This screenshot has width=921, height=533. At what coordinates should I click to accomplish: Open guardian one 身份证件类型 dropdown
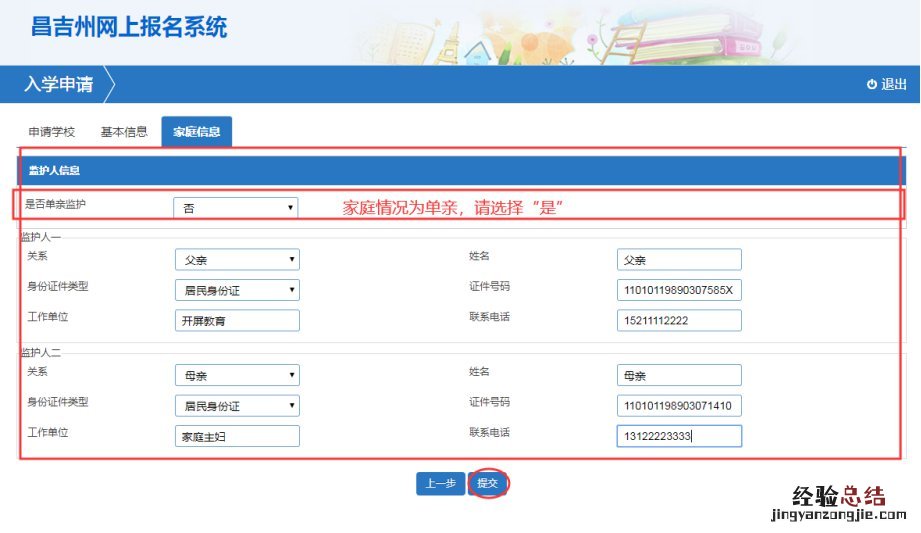(236, 290)
